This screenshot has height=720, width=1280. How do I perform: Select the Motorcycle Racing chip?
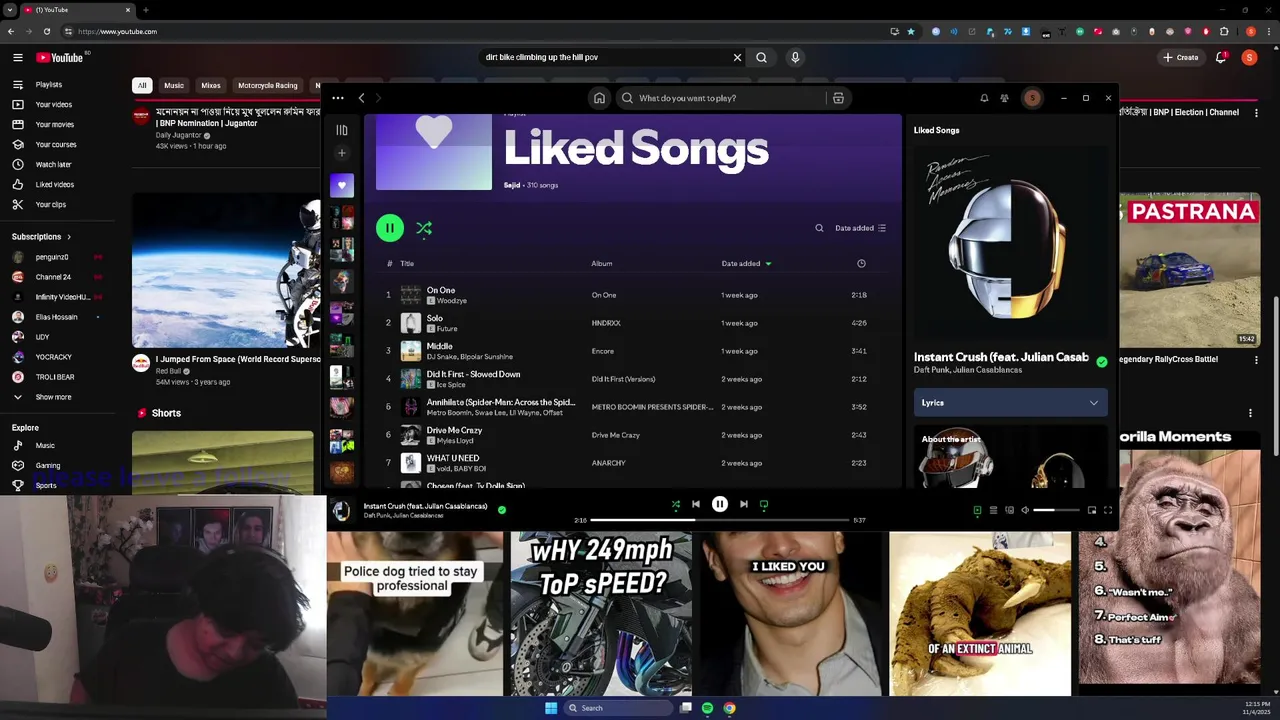click(268, 86)
